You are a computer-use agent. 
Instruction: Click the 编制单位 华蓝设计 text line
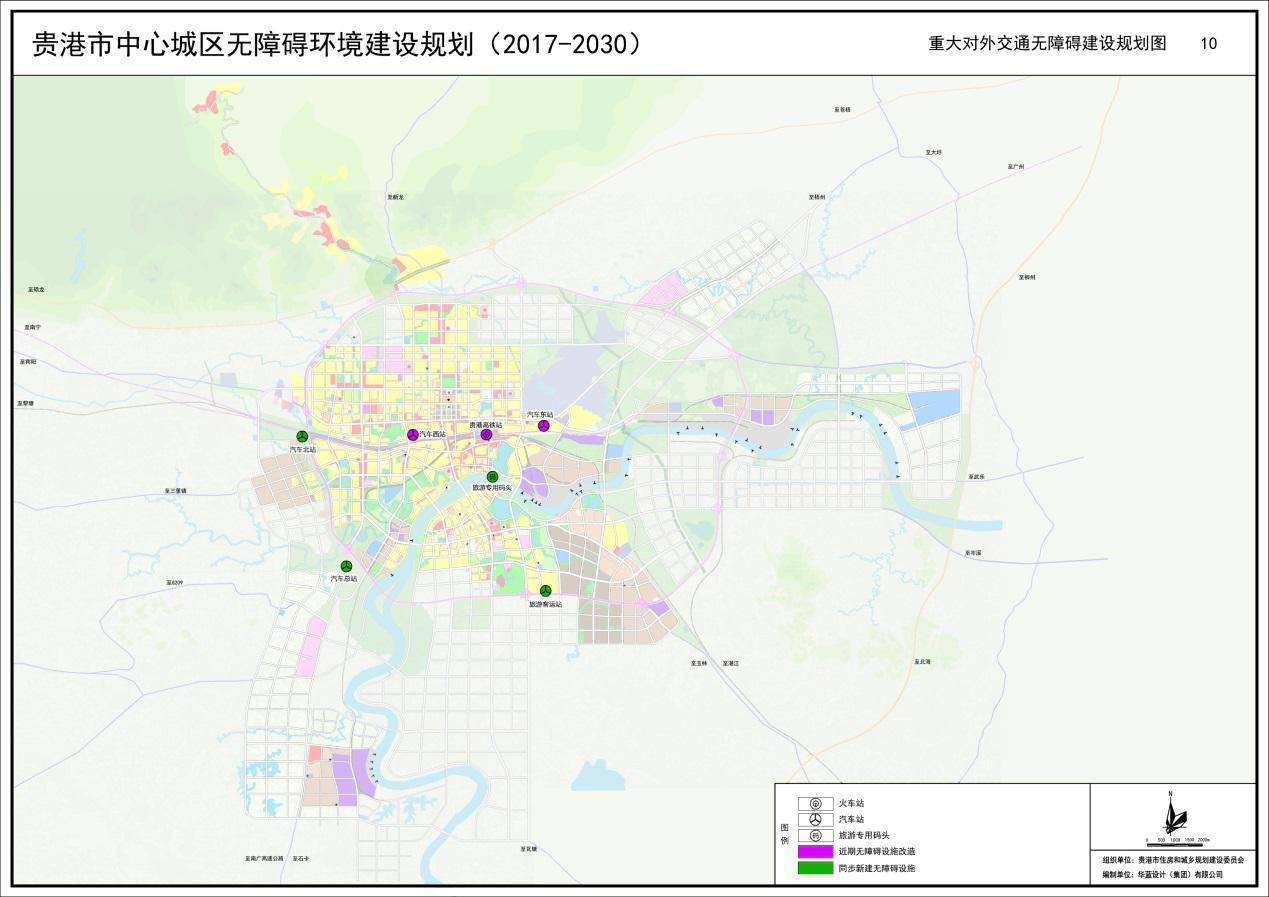pos(1162,874)
